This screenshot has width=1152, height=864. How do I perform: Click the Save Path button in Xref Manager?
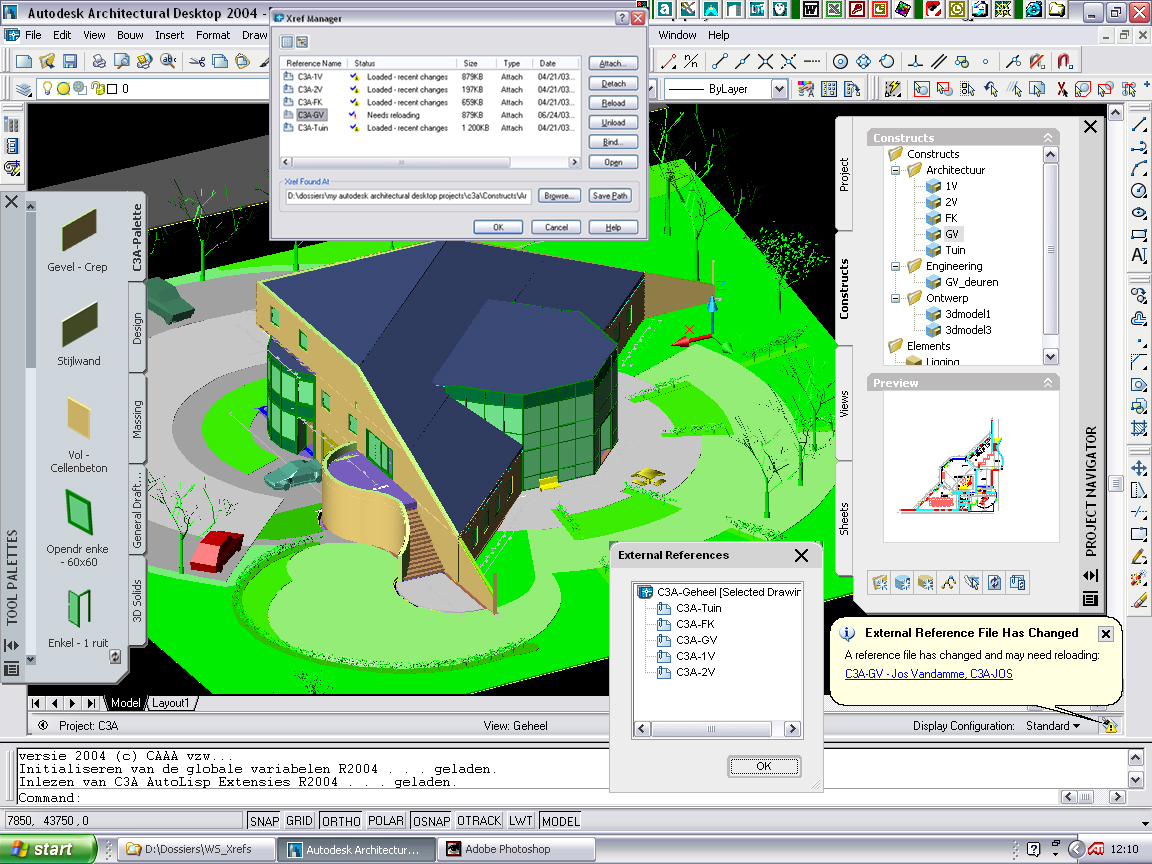click(610, 195)
